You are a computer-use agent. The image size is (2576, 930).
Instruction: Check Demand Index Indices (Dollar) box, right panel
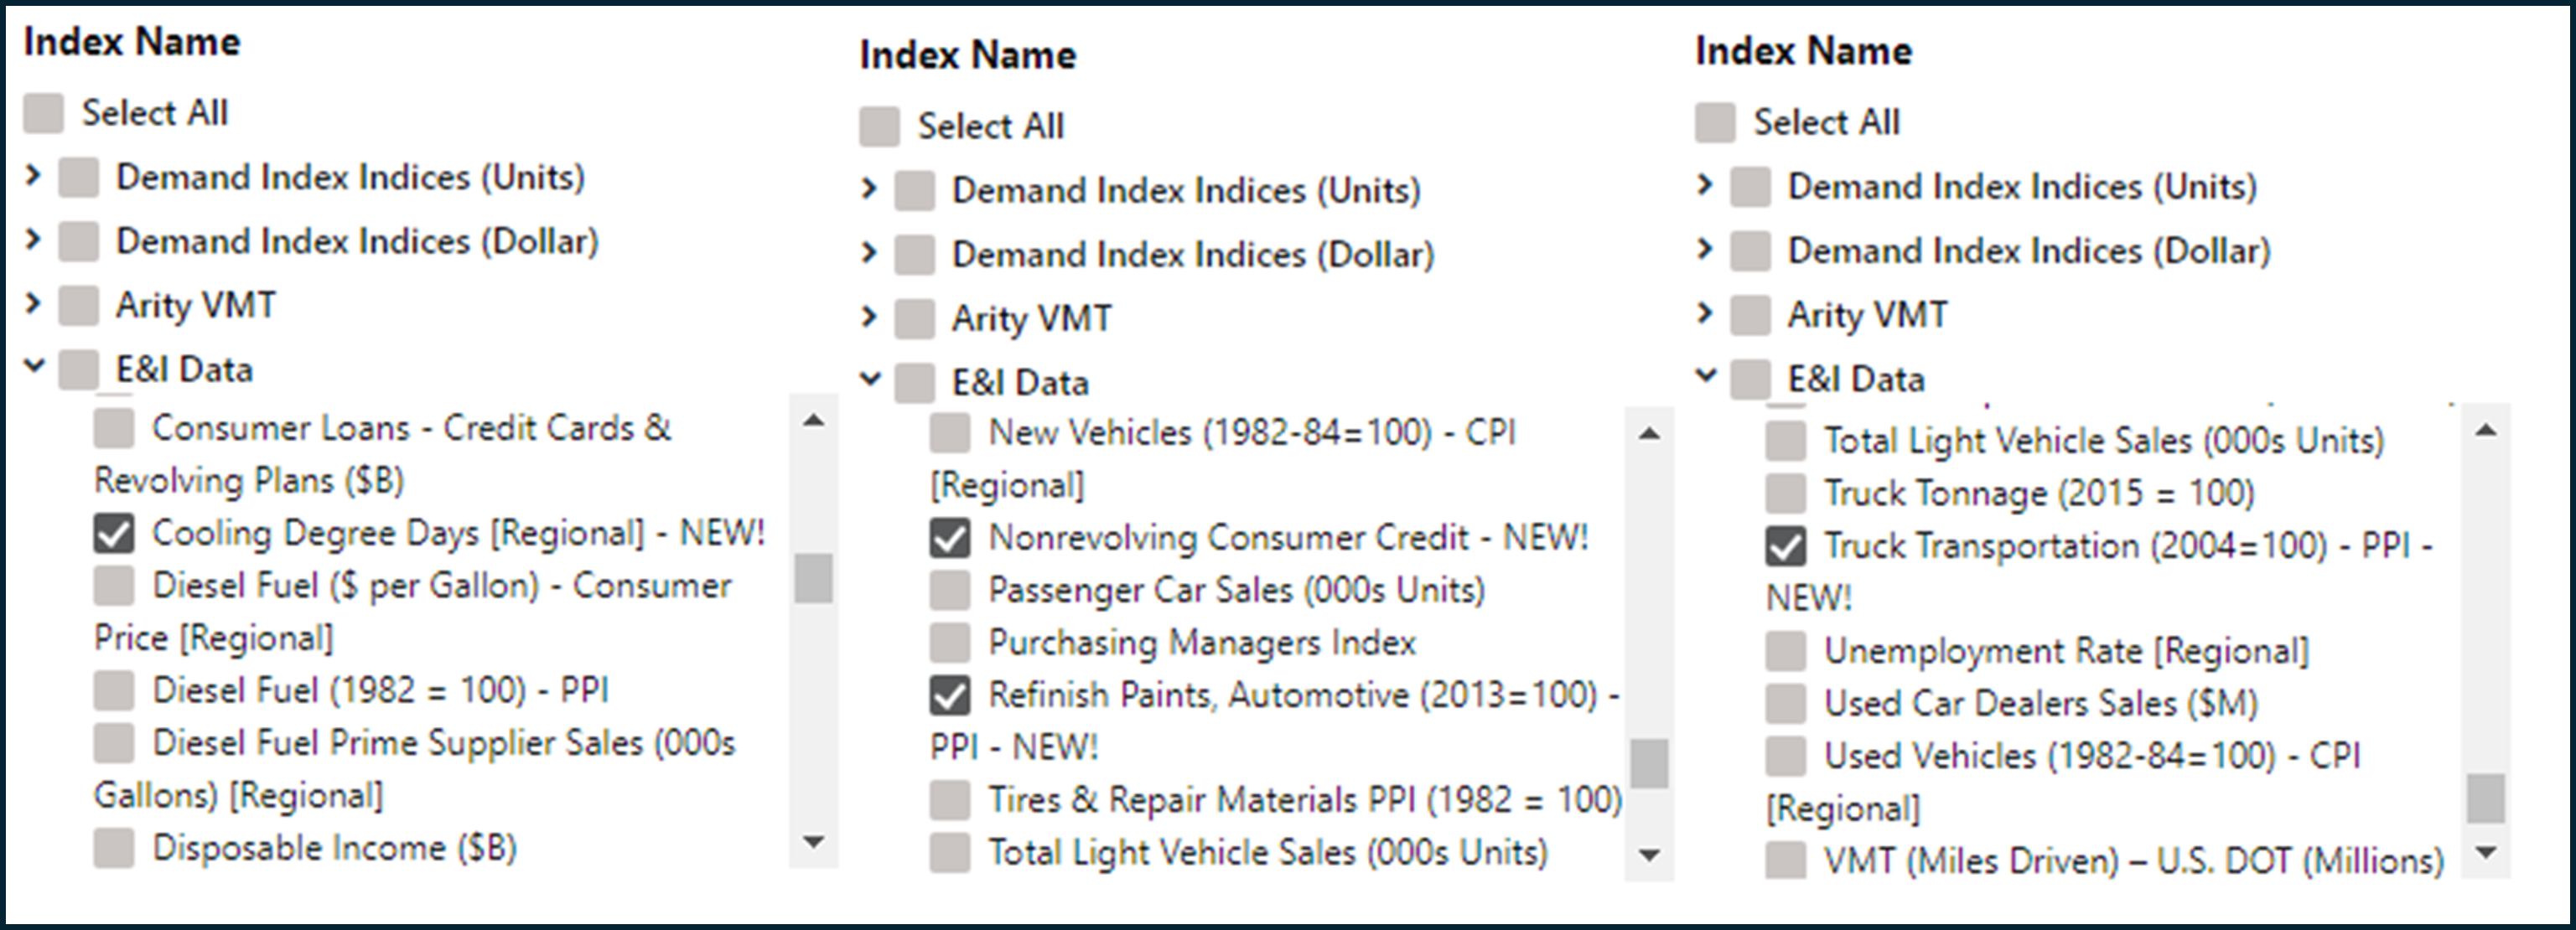[1750, 250]
